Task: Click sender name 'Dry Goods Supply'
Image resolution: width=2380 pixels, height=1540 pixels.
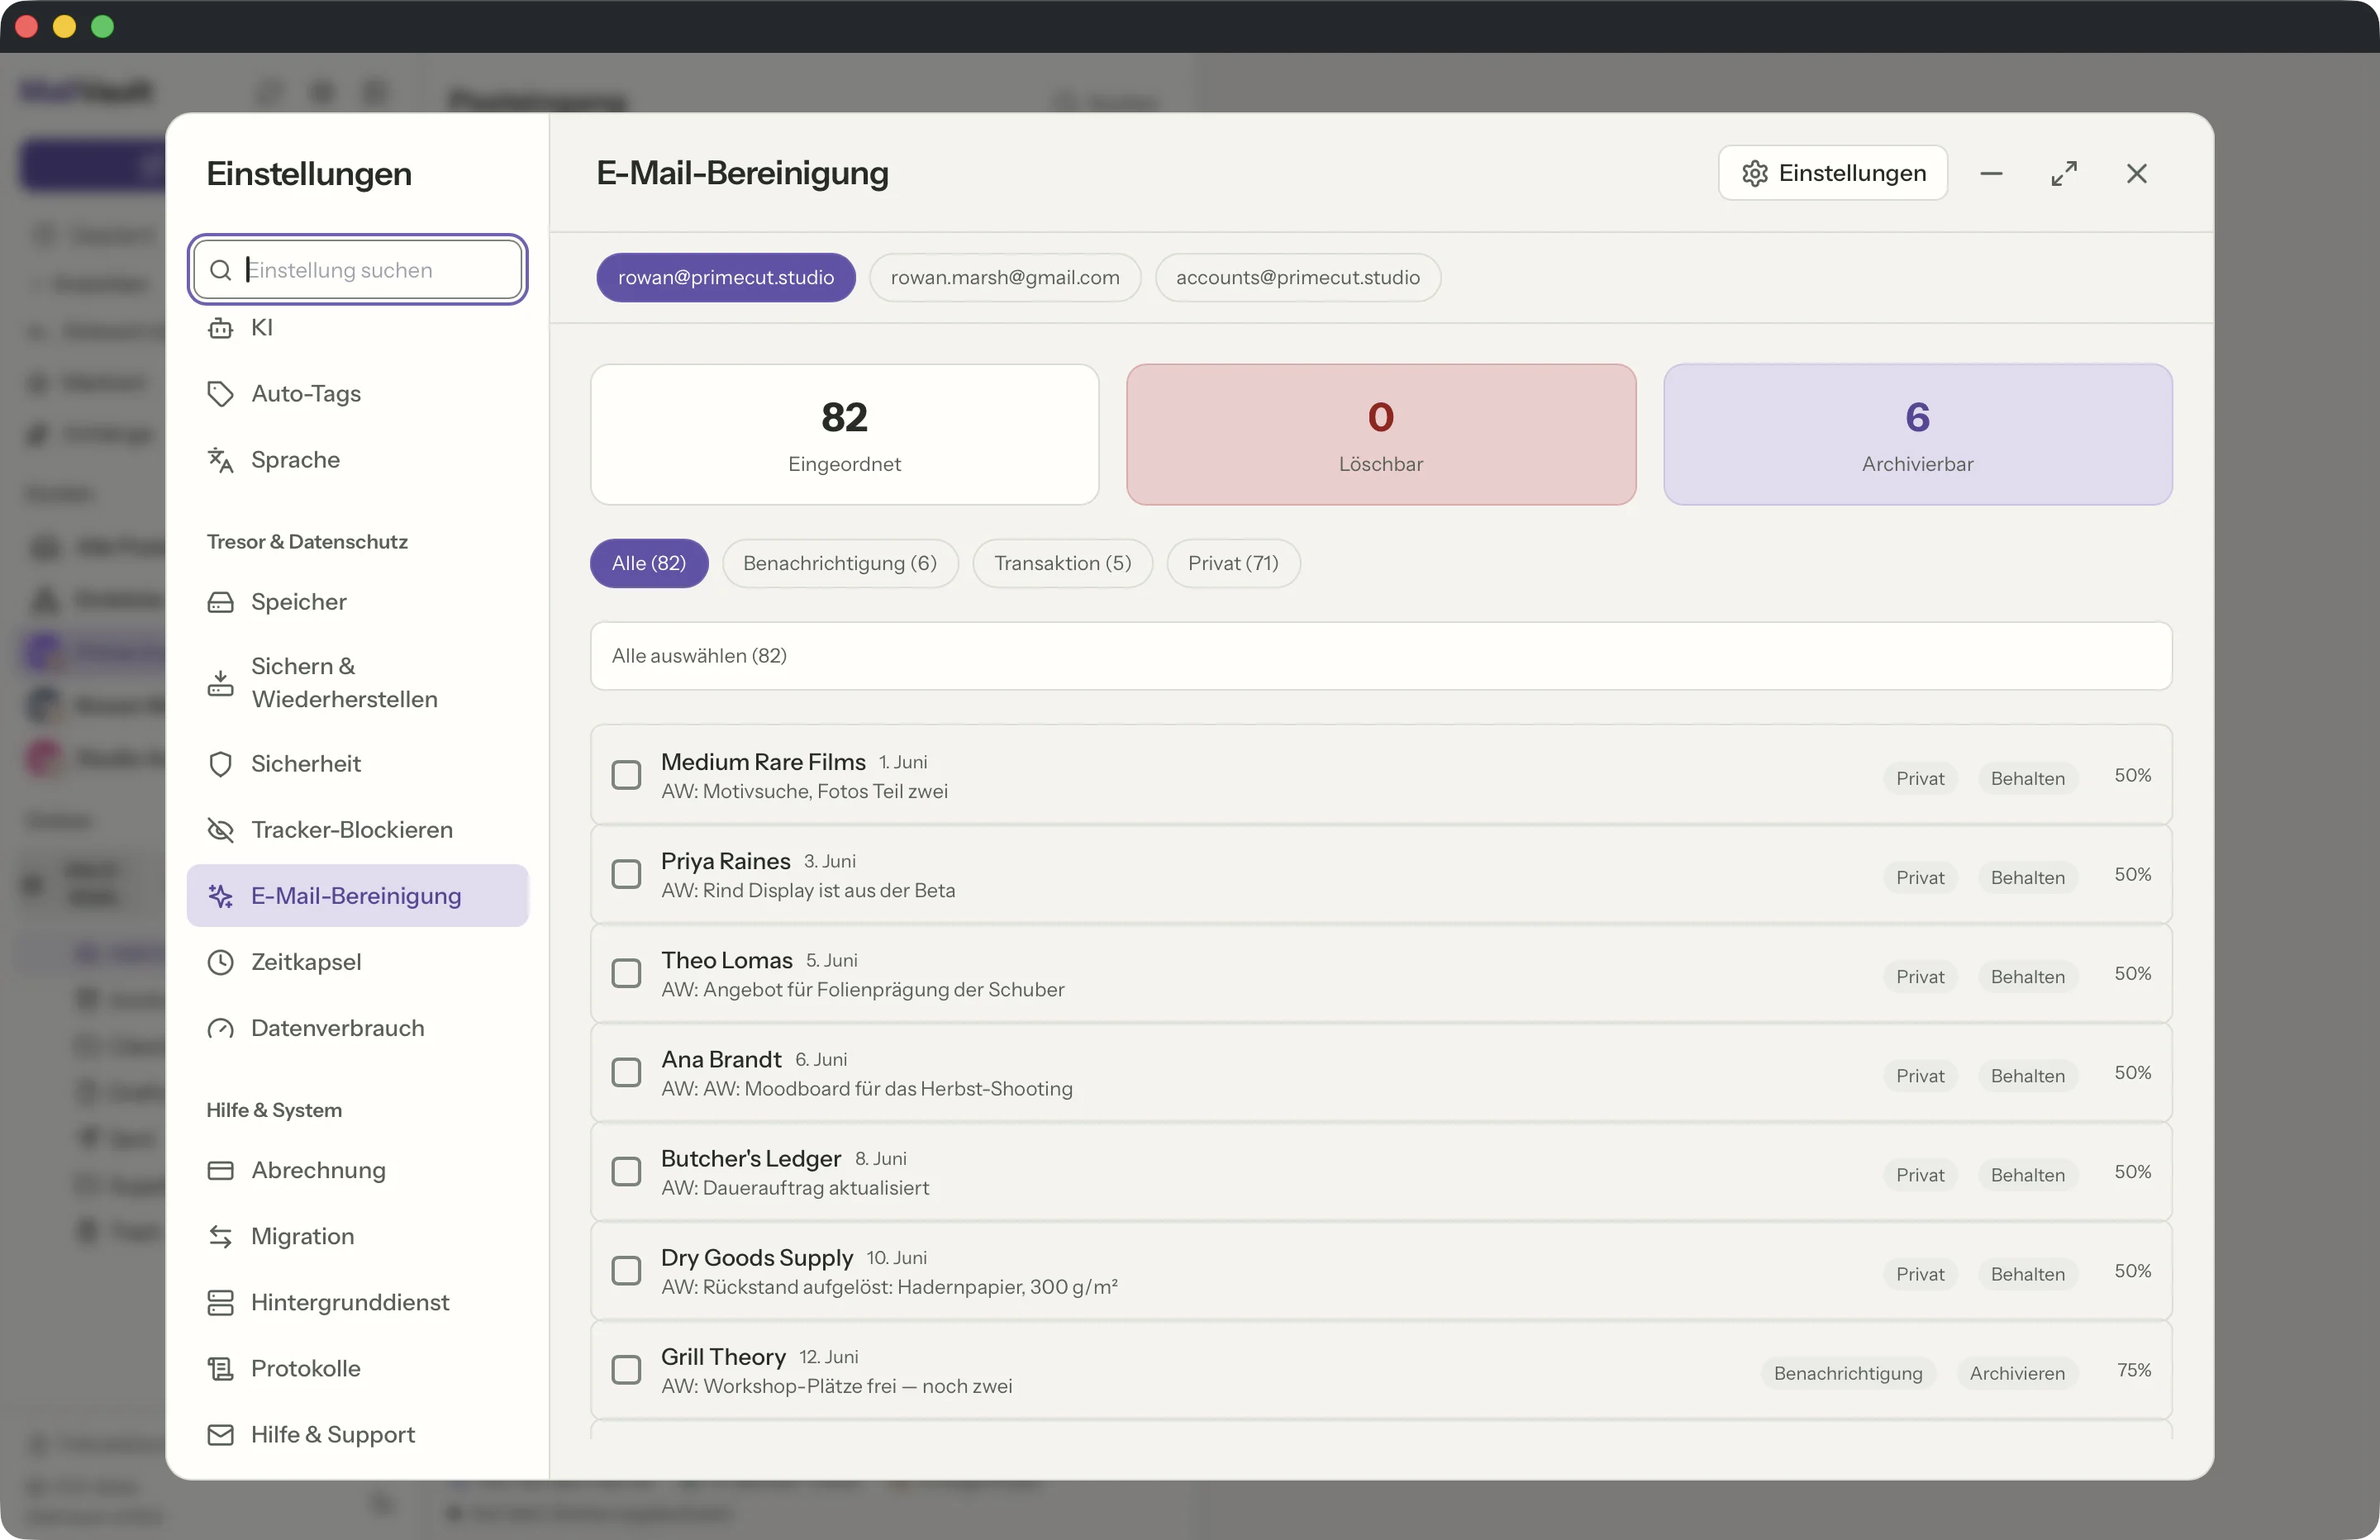Action: (x=757, y=1257)
